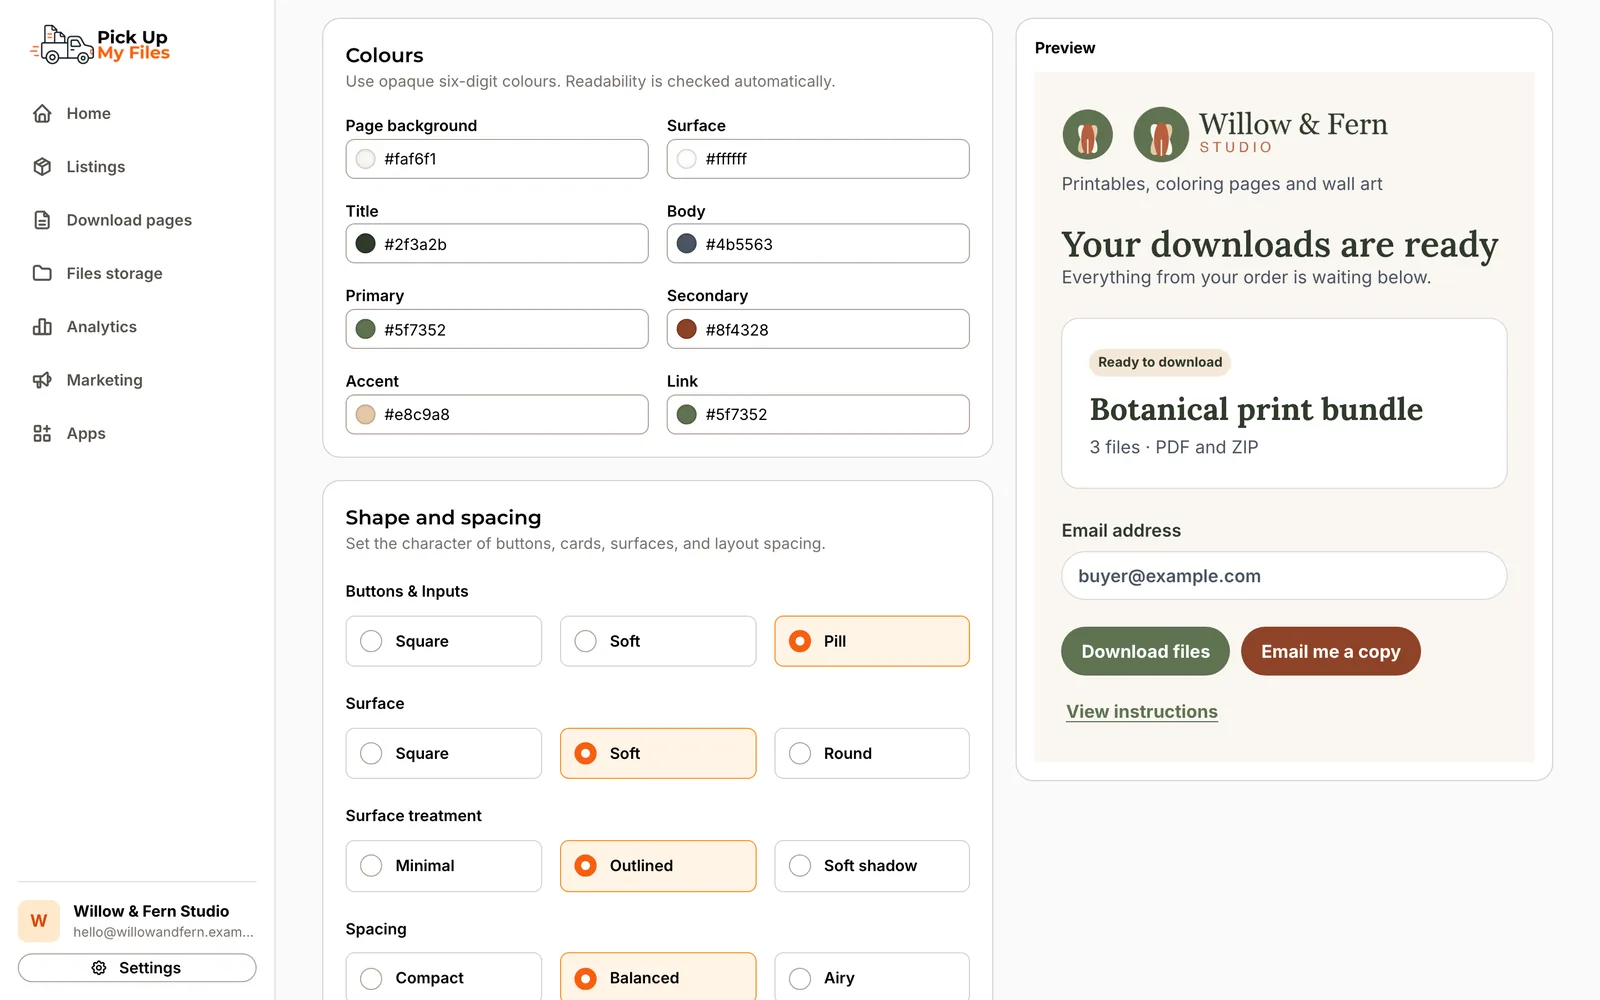
Task: Open Settings from the sidebar
Action: (x=137, y=968)
